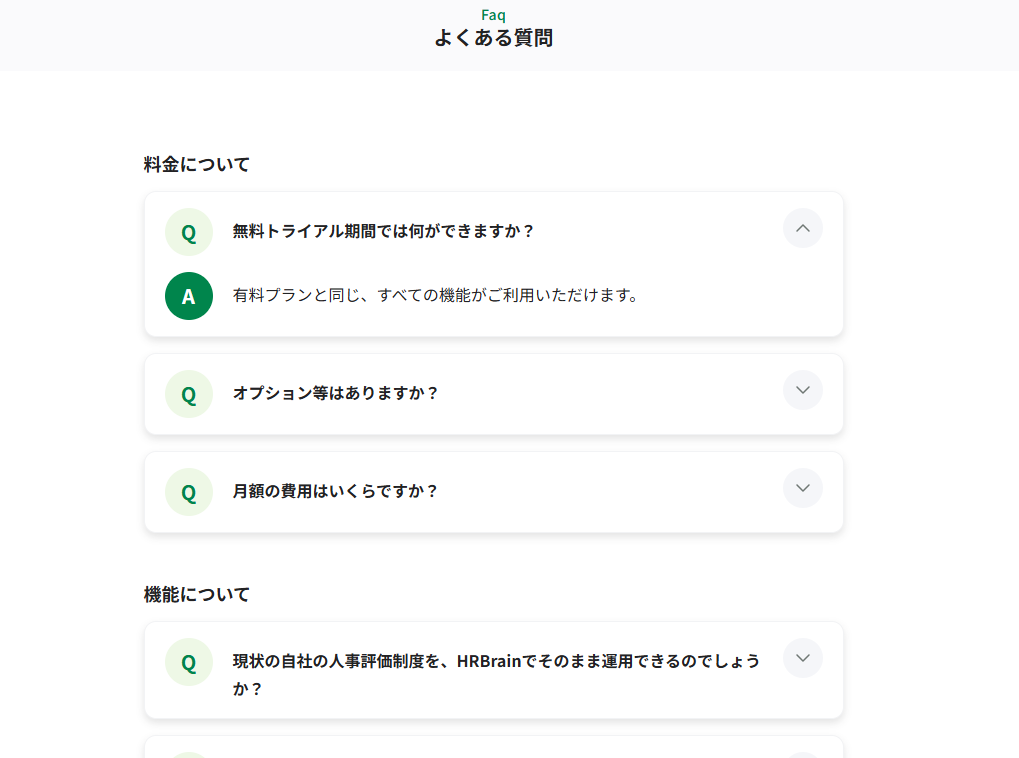Click the green Faq label

[x=493, y=14]
